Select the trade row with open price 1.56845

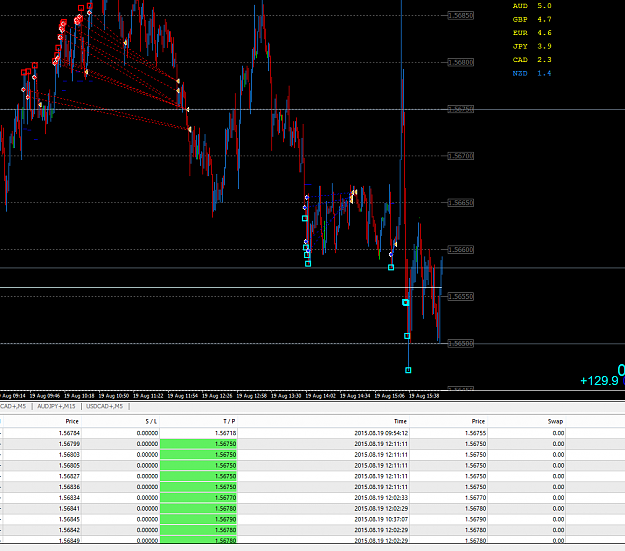click(312, 519)
